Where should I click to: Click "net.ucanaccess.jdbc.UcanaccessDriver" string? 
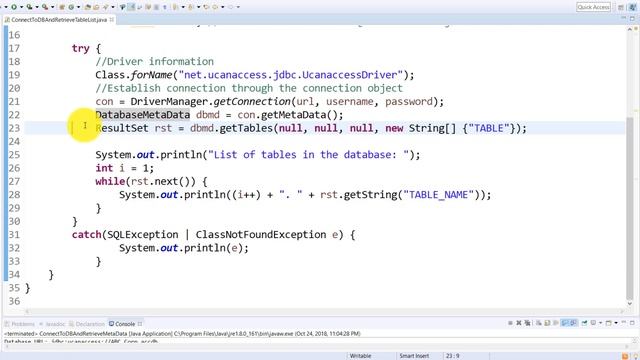pyautogui.click(x=290, y=75)
